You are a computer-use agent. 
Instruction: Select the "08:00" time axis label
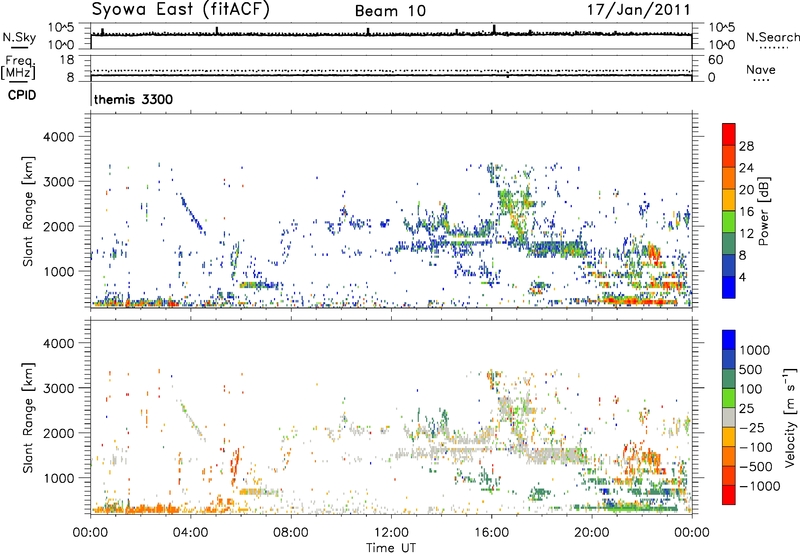coord(291,533)
